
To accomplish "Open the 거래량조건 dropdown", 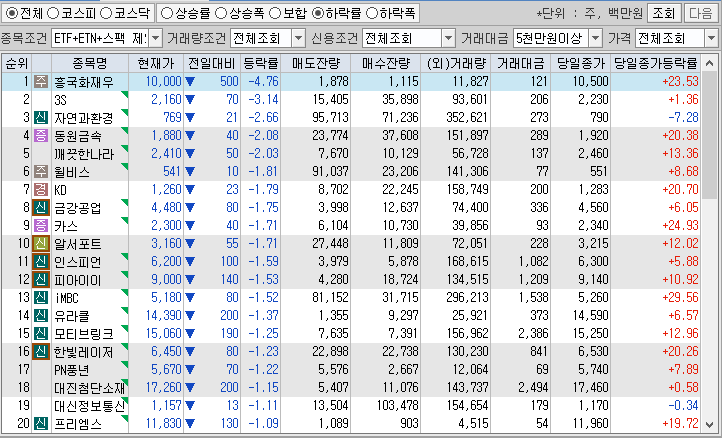I will coord(299,39).
